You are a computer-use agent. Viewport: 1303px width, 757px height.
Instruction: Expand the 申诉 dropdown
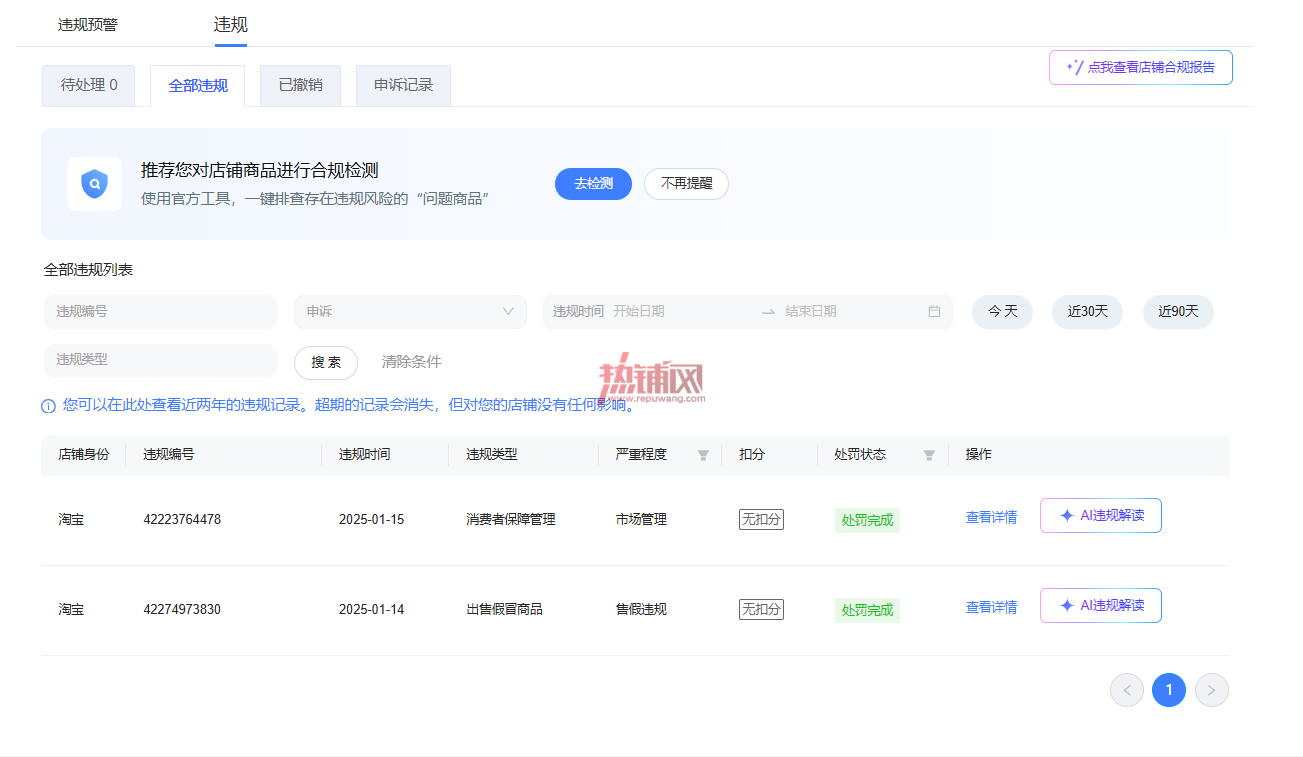(410, 311)
